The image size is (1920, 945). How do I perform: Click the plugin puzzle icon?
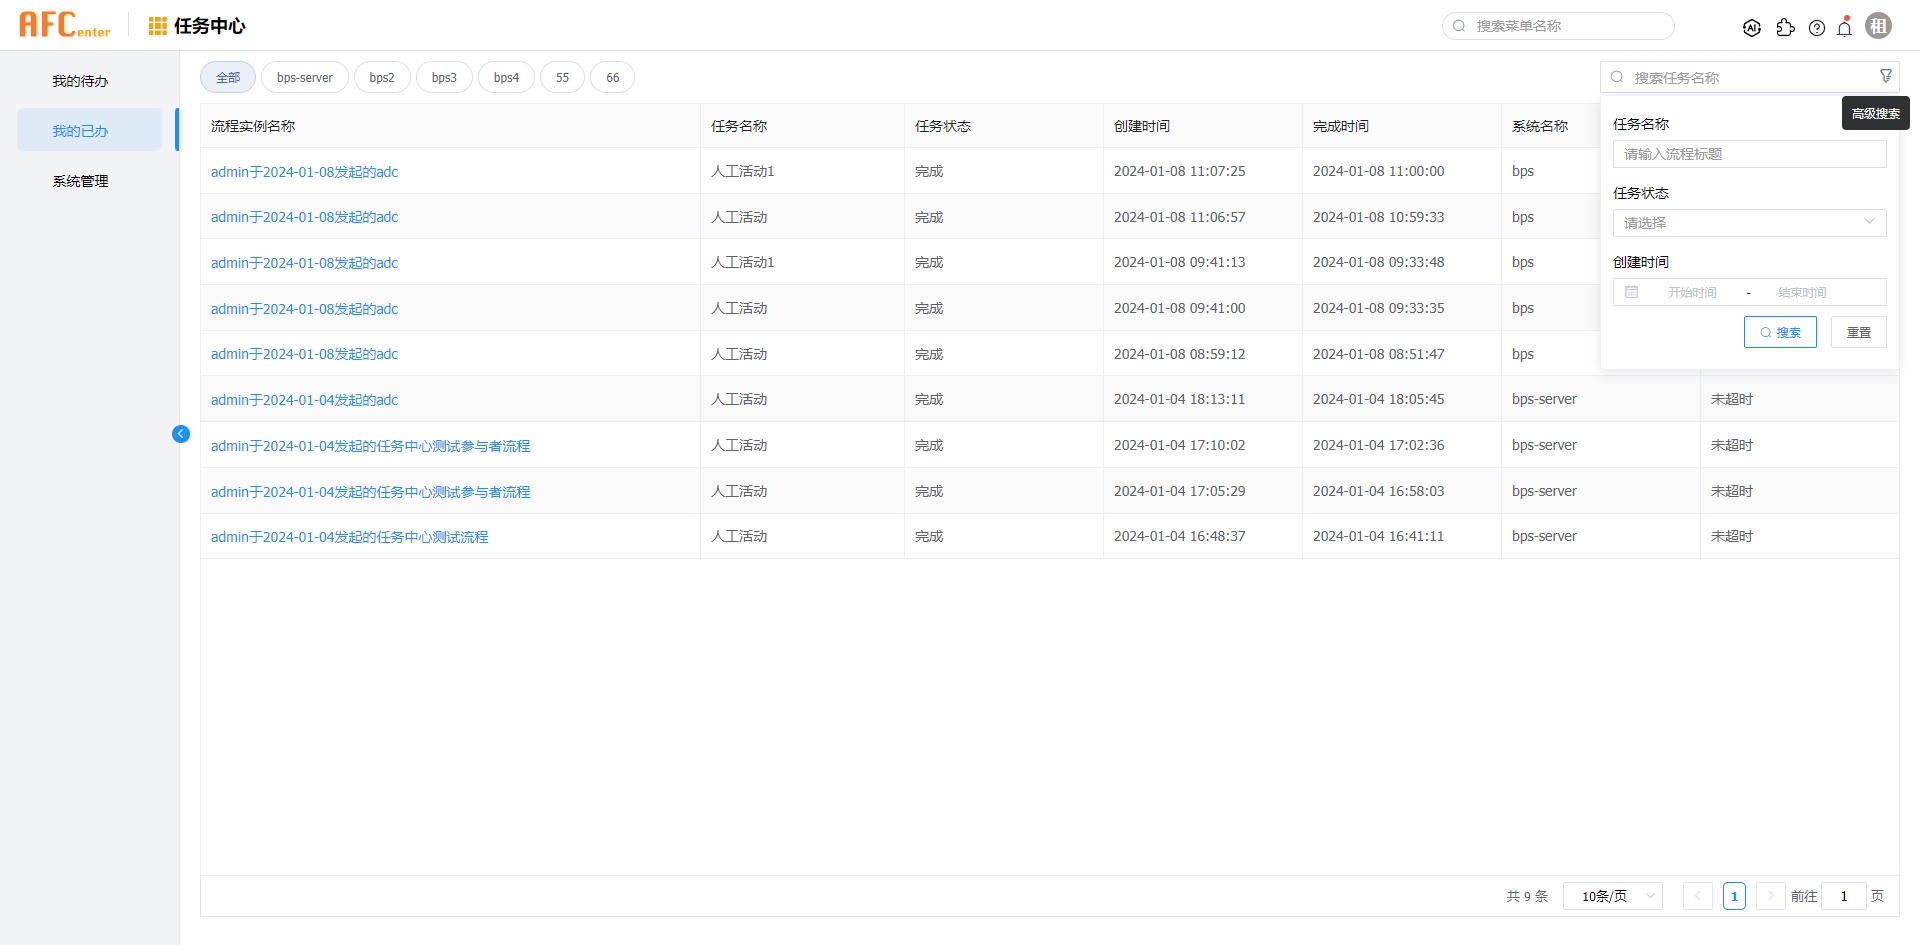[x=1786, y=27]
